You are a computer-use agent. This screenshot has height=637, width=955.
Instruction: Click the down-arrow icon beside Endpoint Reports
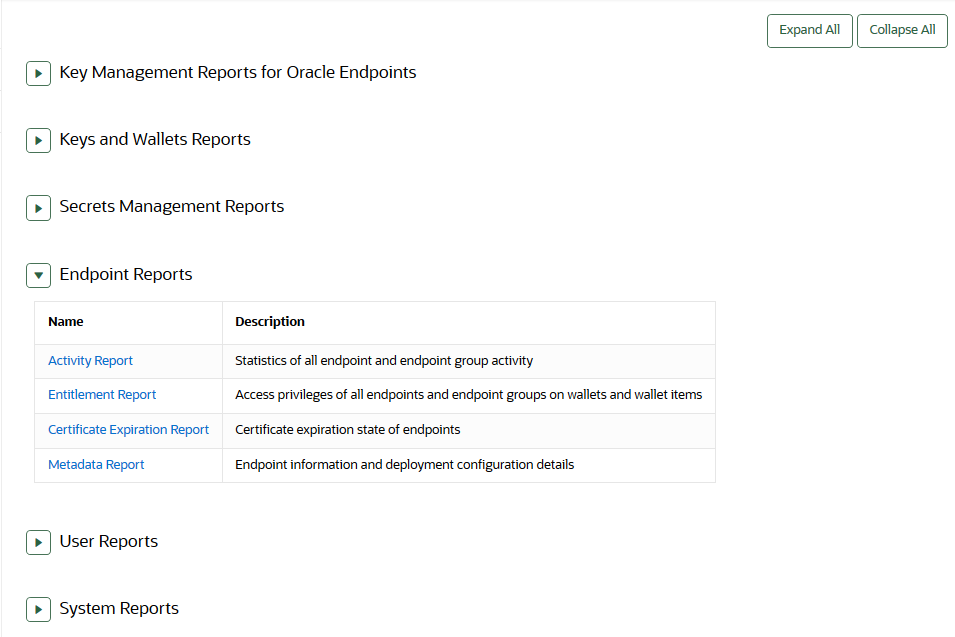tap(38, 274)
